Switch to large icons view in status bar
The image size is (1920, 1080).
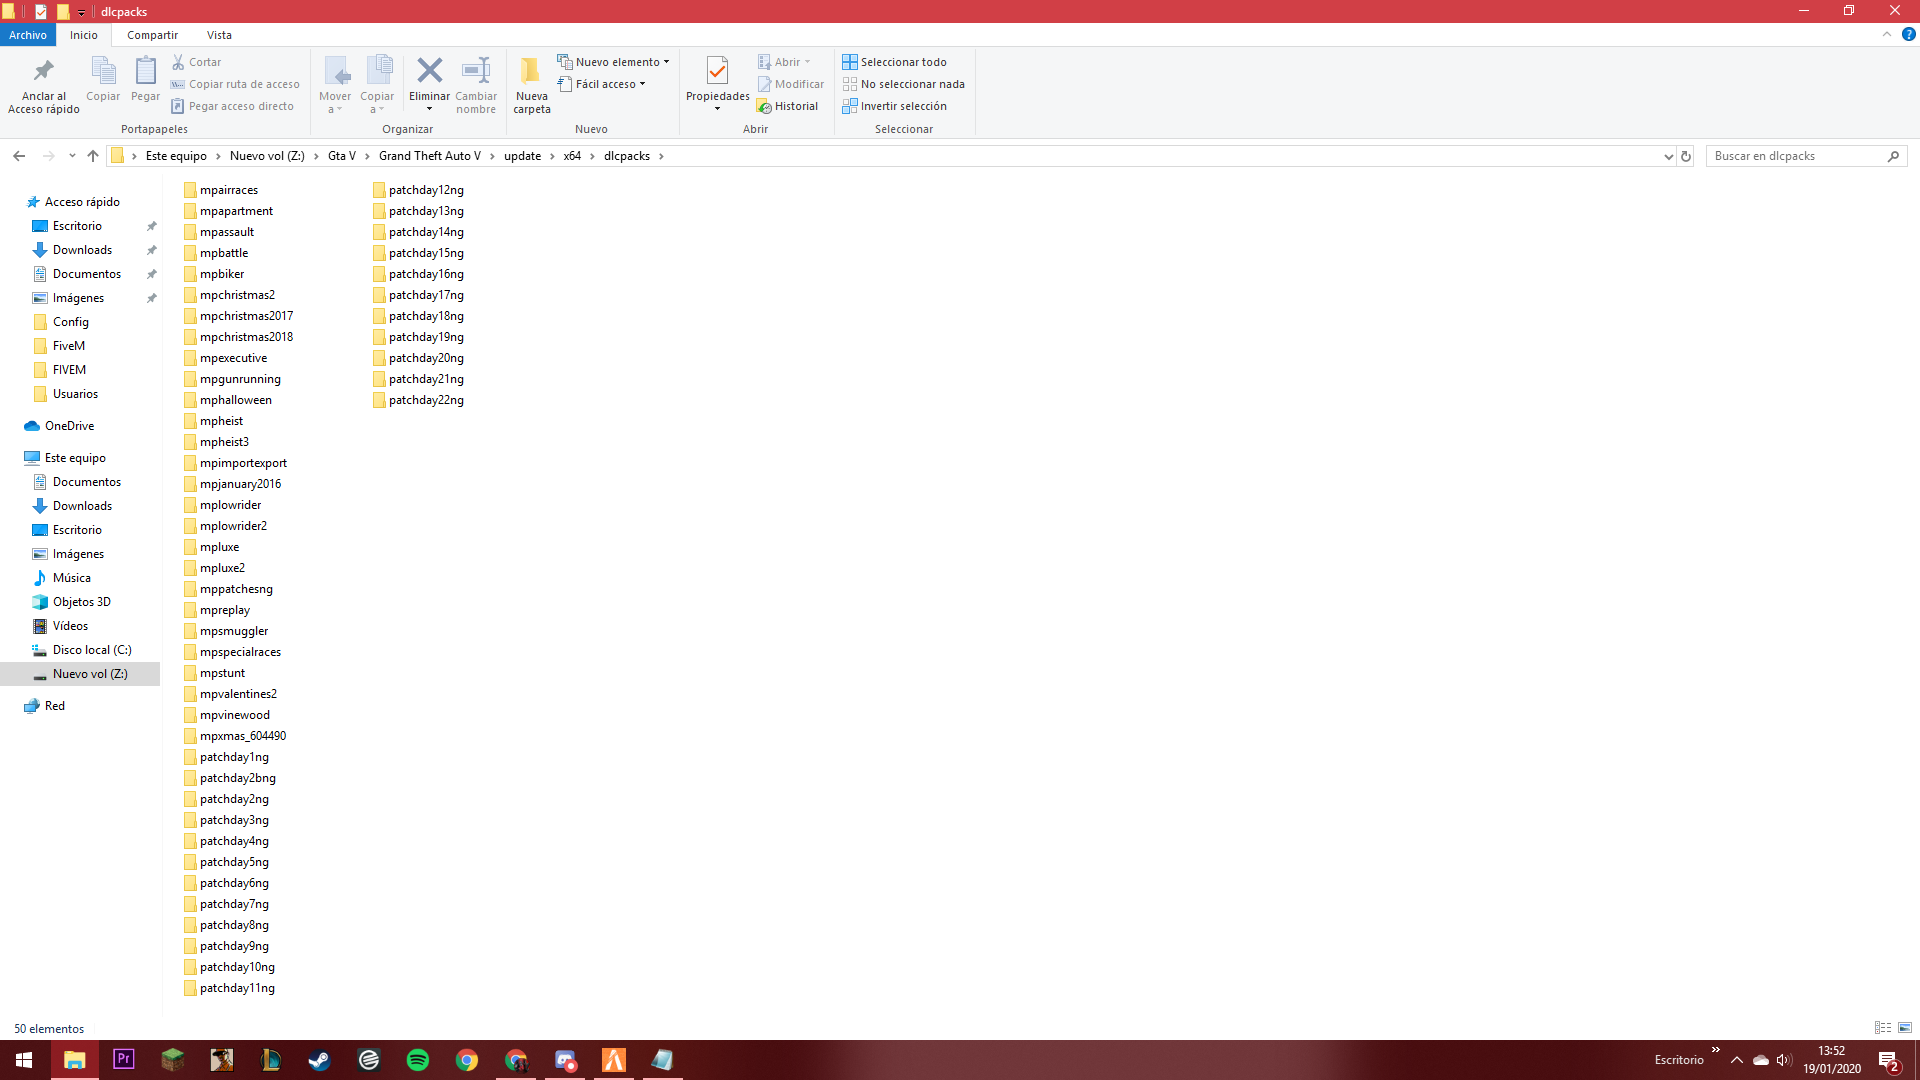coord(1905,1028)
